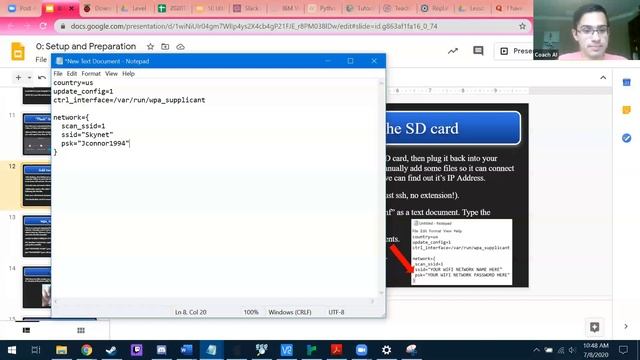Viewport: 640px width, 360px height.
Task: Open the comment history icon
Action: [x=478, y=51]
